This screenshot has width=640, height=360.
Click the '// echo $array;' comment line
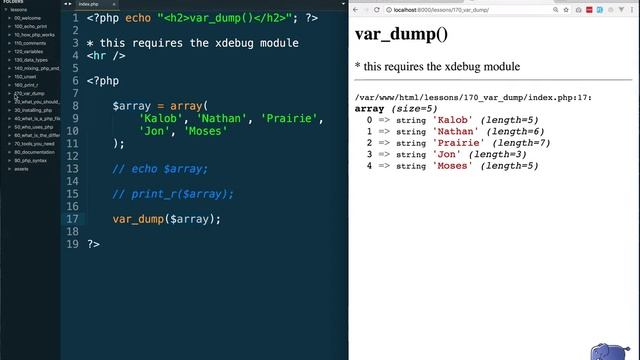[x=160, y=169]
